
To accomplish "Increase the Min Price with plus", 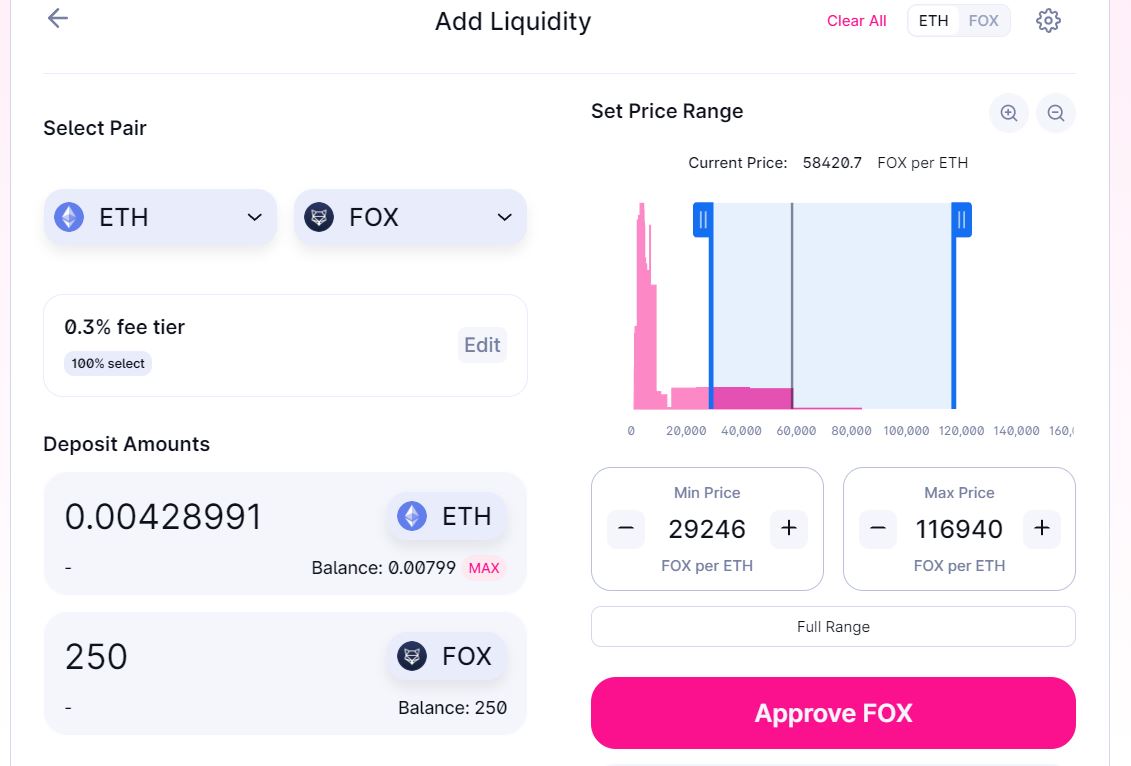I will pos(788,528).
